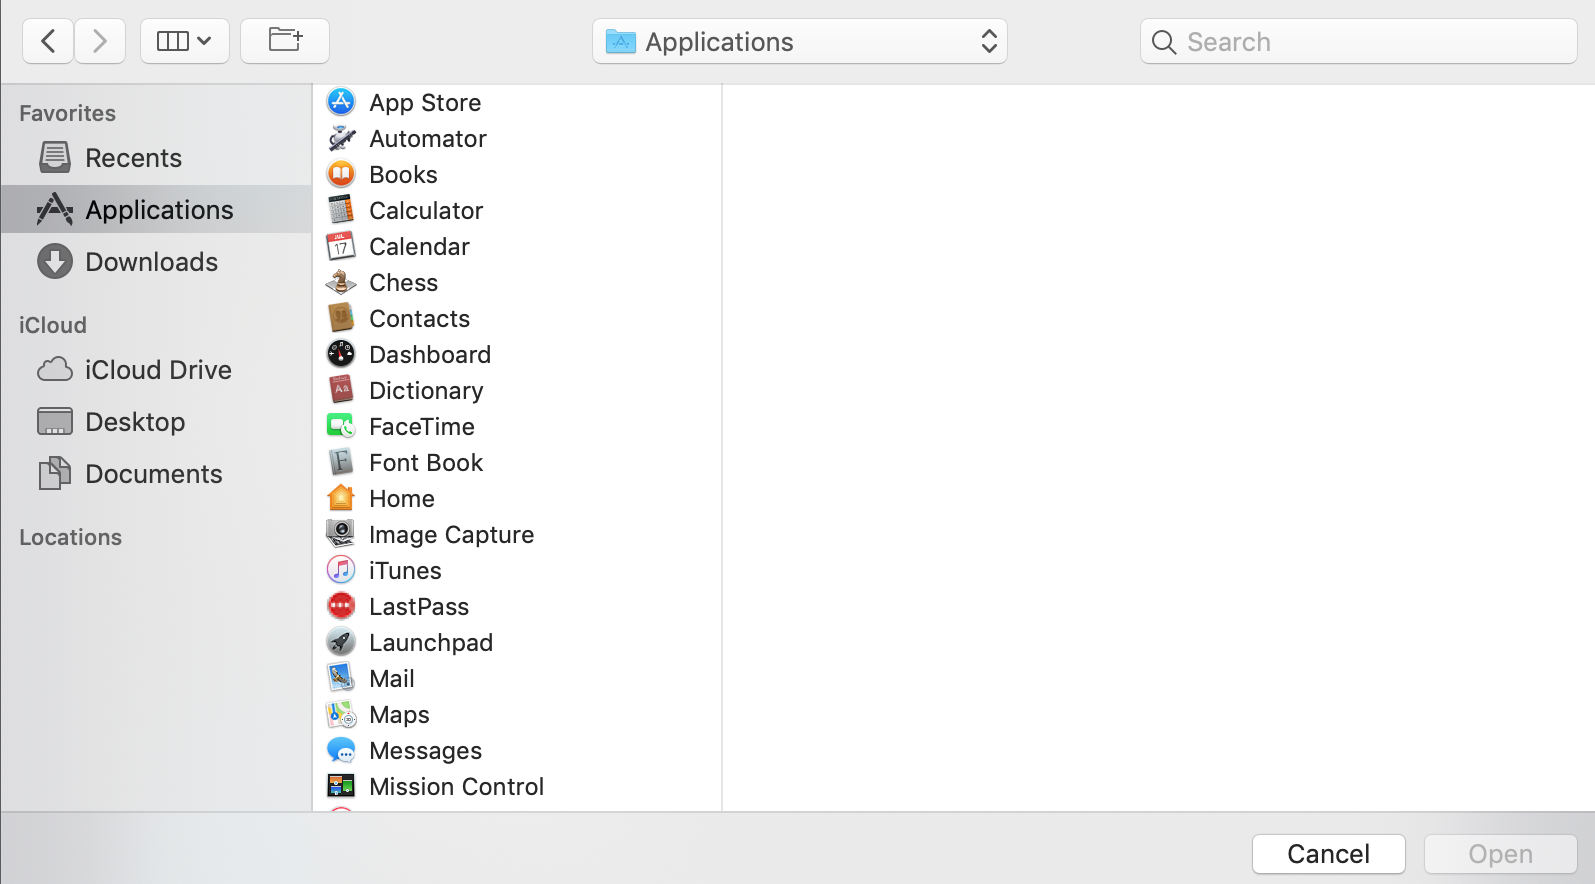
Task: Select the Mission Control app icon
Action: coord(341,786)
